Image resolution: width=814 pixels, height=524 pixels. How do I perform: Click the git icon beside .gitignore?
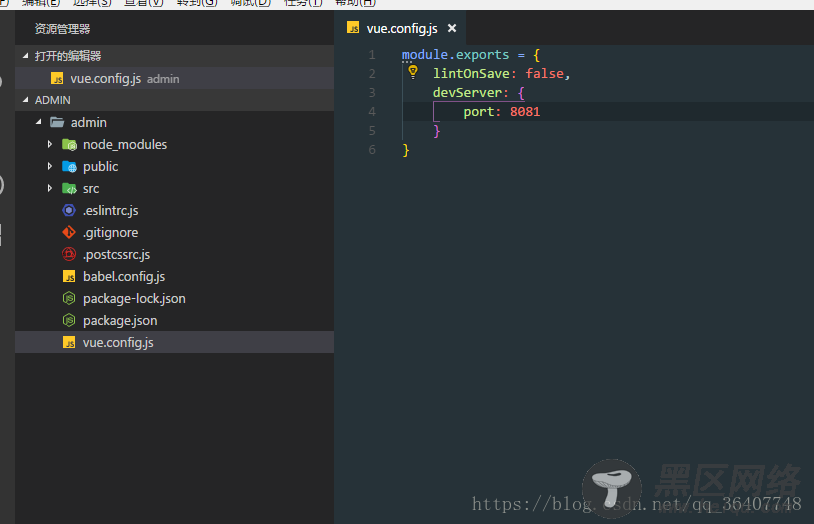click(x=69, y=232)
